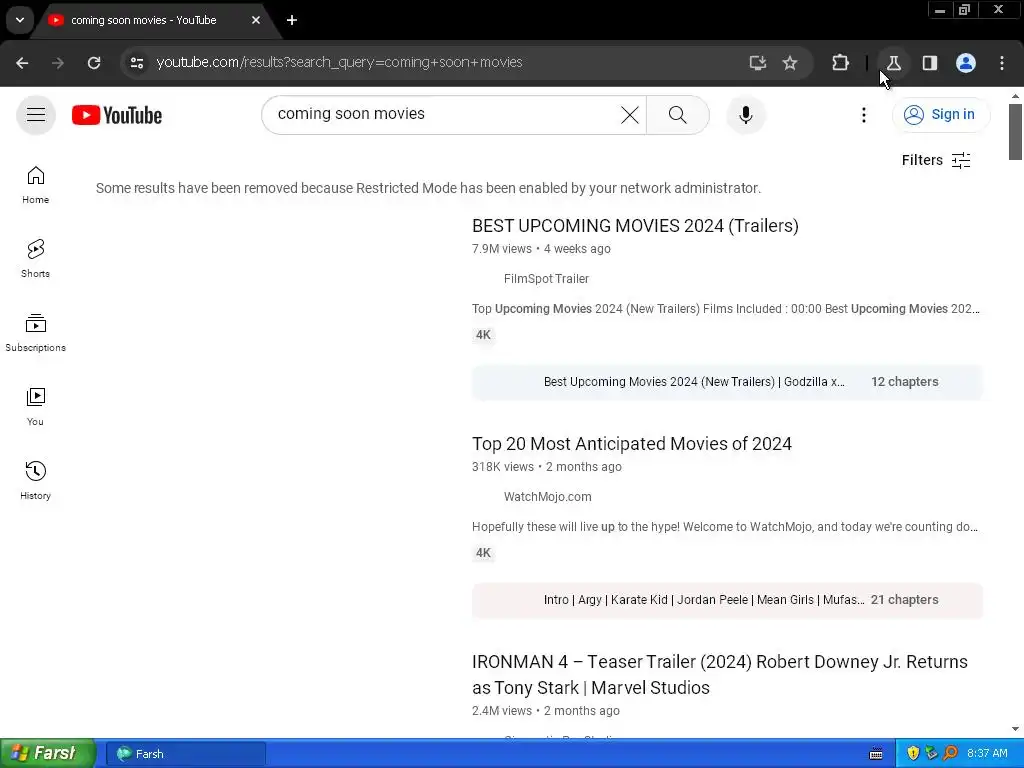Click the description starting 'Hopefully these will live up'

point(725,527)
